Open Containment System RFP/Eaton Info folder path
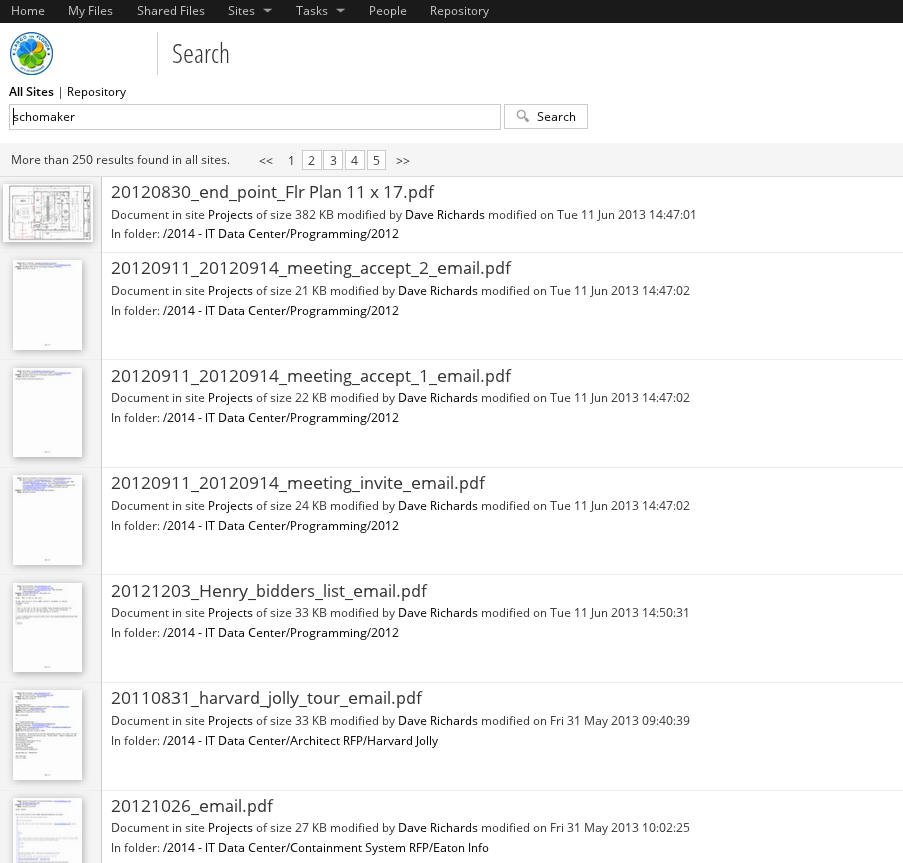Image resolution: width=903 pixels, height=863 pixels. (325, 848)
